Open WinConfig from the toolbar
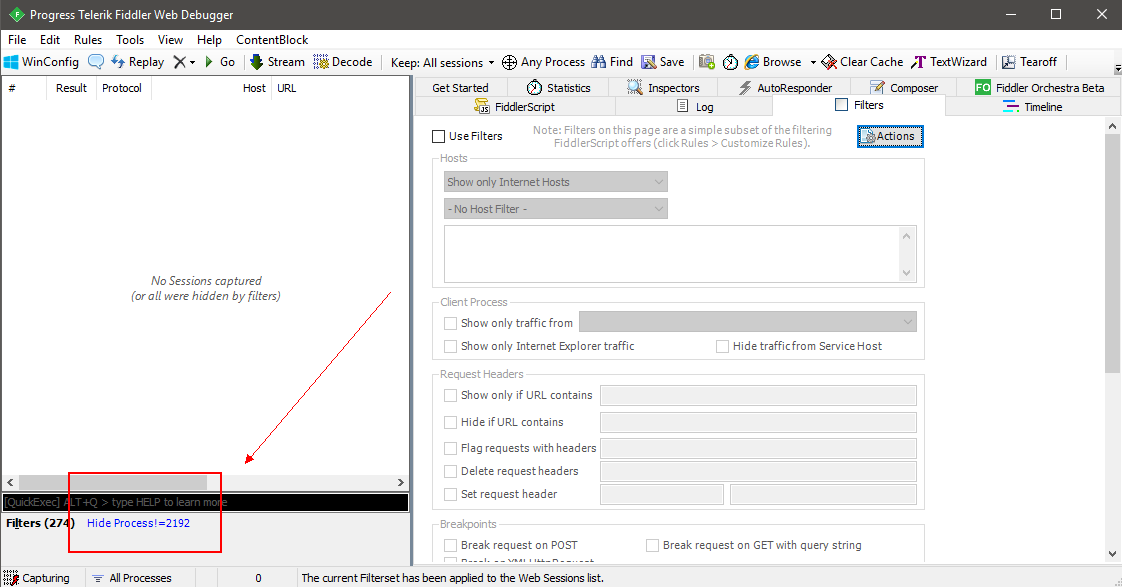 click(42, 62)
